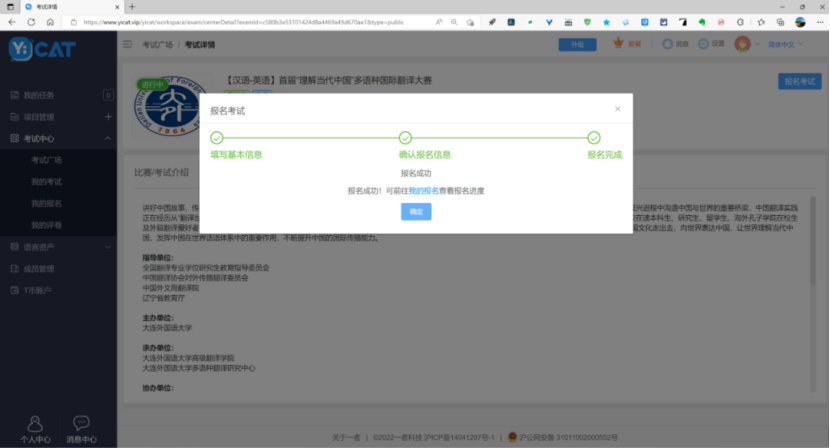
Task: Select 我的考试 in sidebar
Action: coord(46,181)
